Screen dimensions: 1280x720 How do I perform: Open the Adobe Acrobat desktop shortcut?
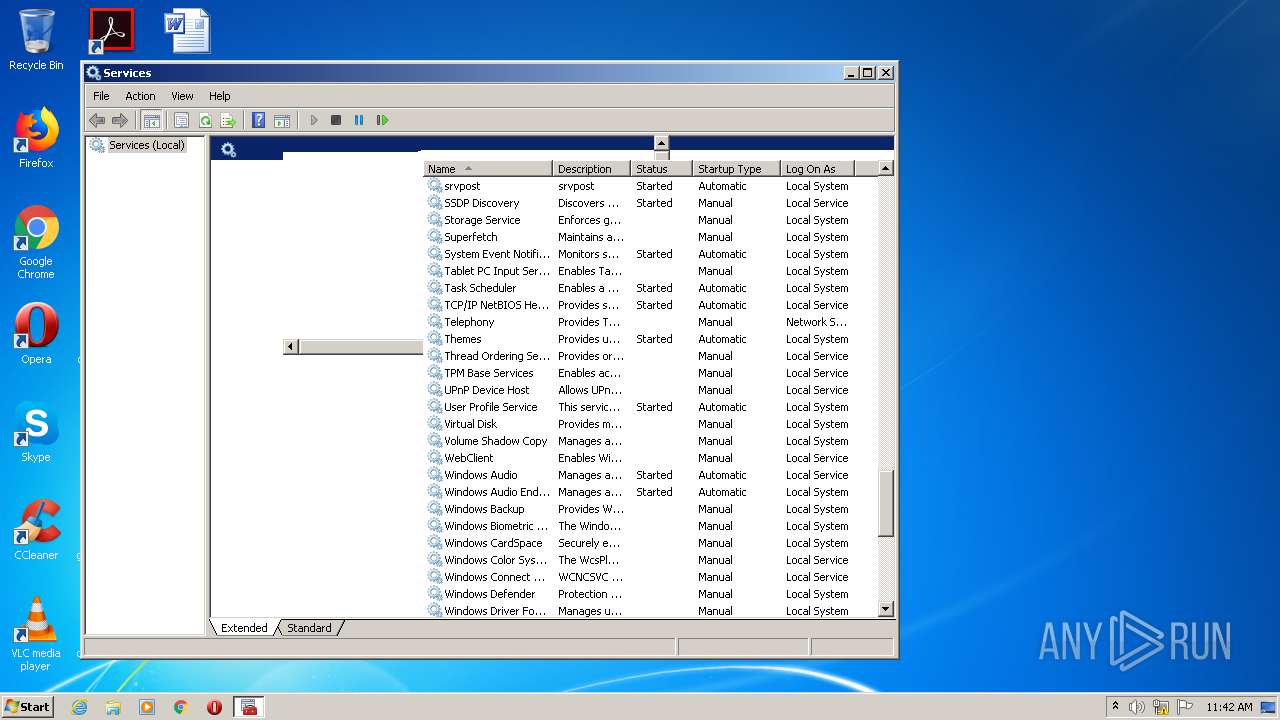pos(111,31)
